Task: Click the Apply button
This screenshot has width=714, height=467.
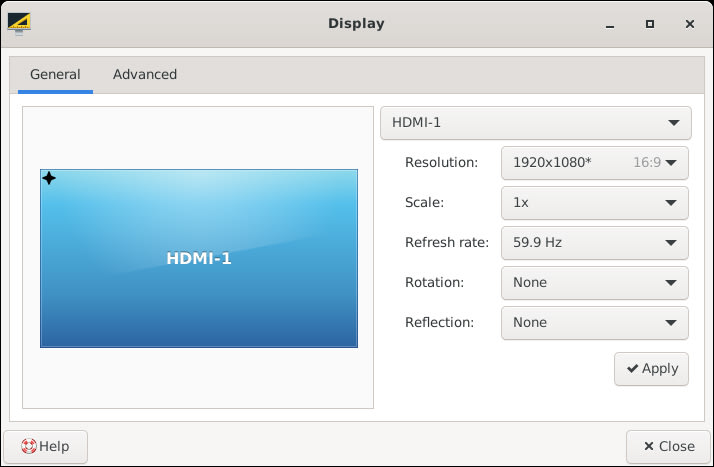Action: coord(651,369)
